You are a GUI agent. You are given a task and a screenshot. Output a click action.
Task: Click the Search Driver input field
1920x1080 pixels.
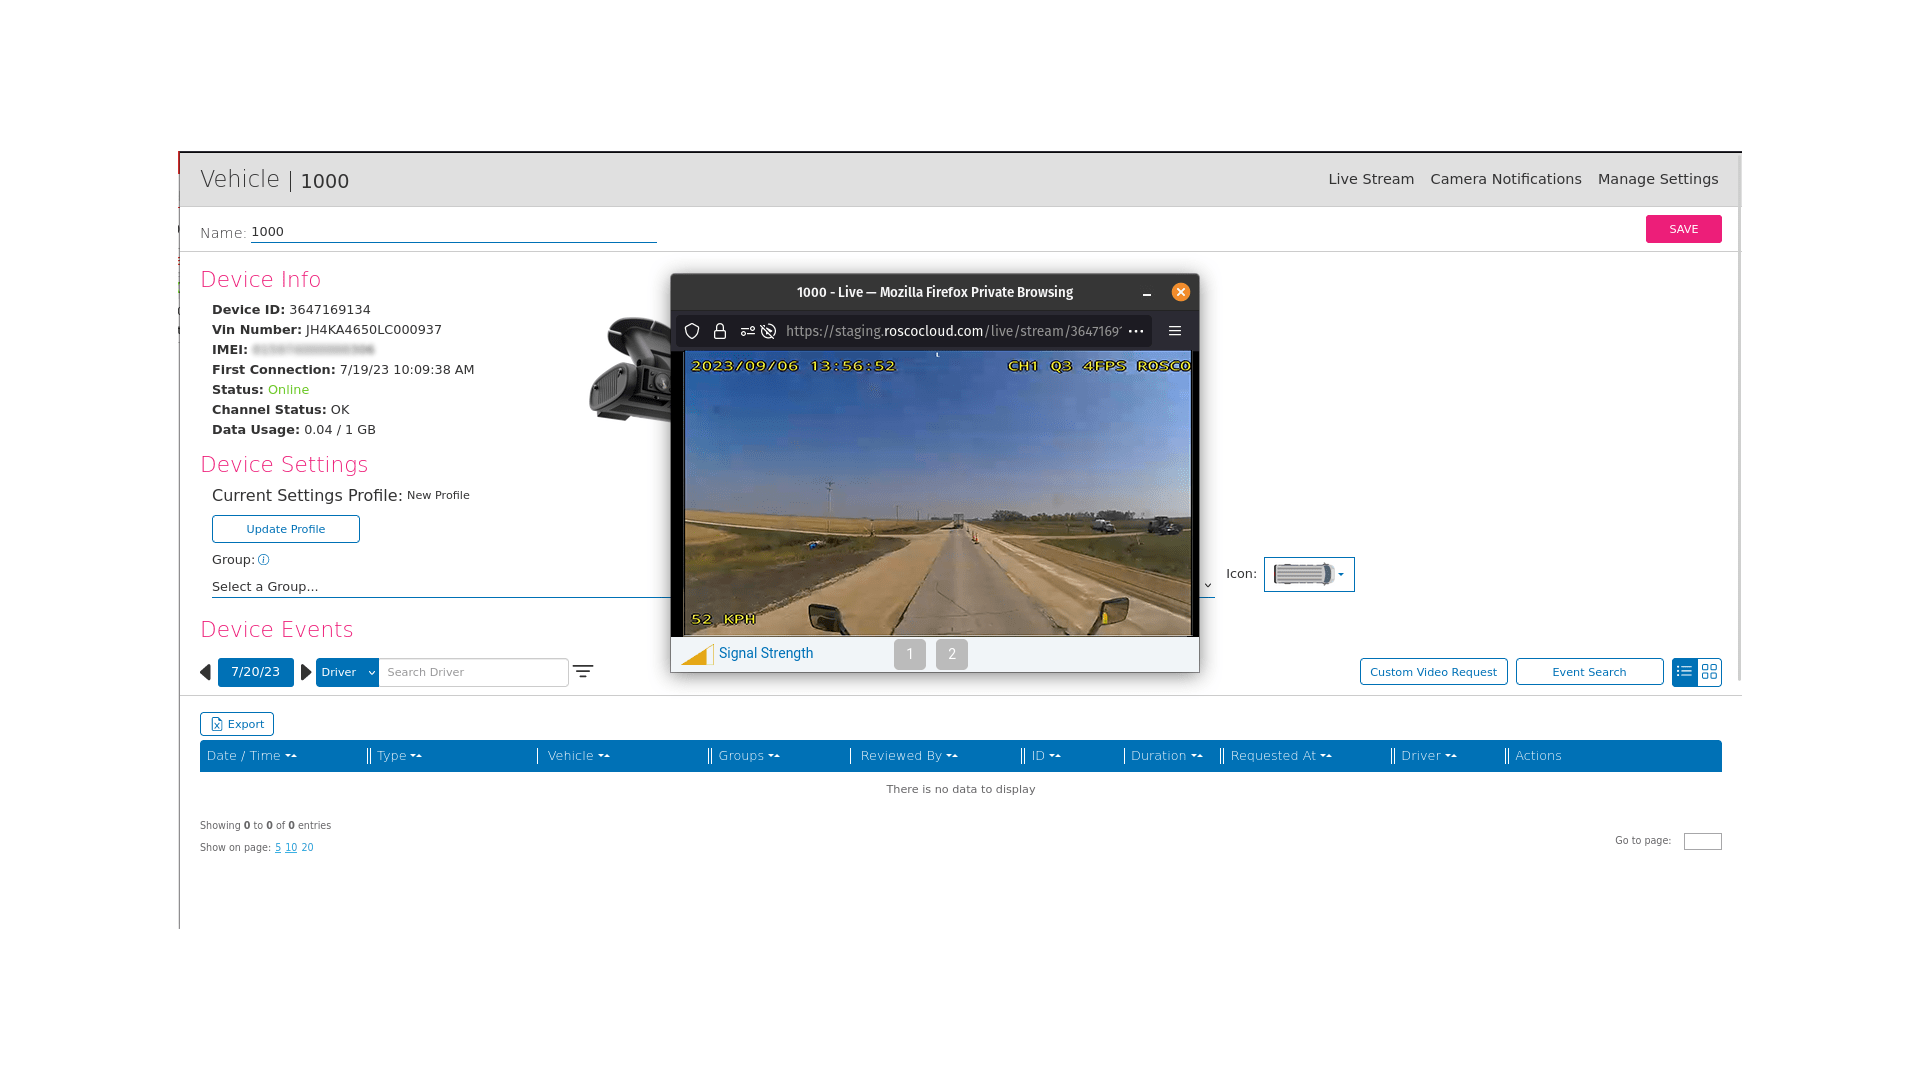(x=473, y=672)
